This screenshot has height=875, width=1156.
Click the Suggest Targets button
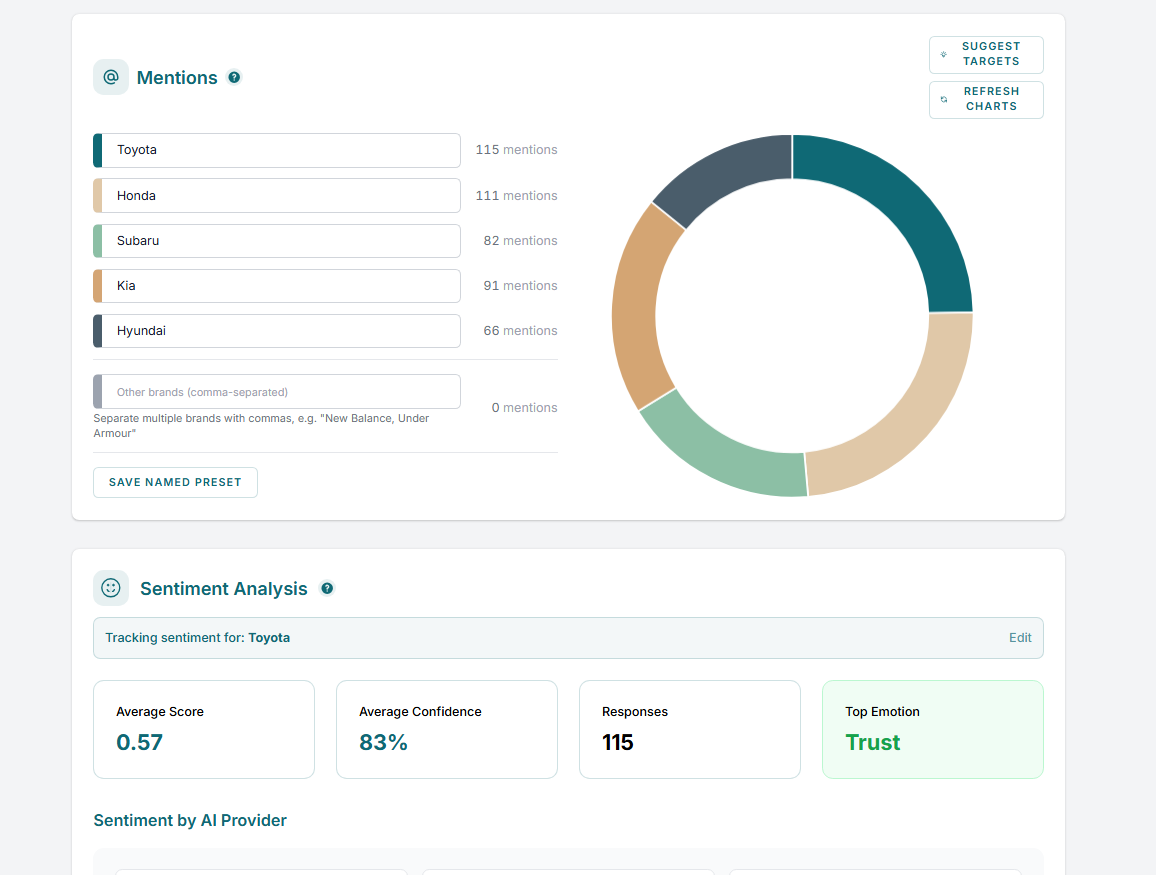coord(986,55)
